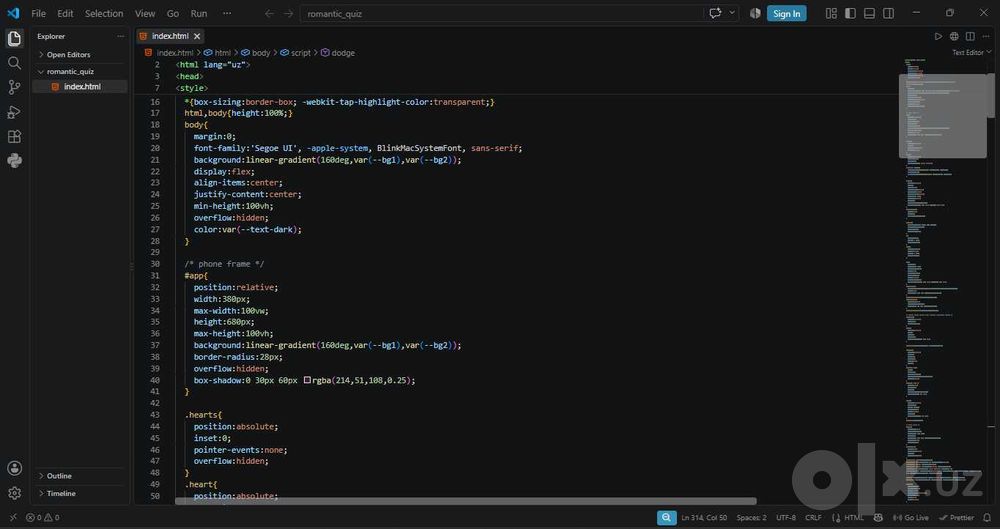The width and height of the screenshot is (1000, 529).
Task: Open the Source Control view
Action: (x=14, y=87)
